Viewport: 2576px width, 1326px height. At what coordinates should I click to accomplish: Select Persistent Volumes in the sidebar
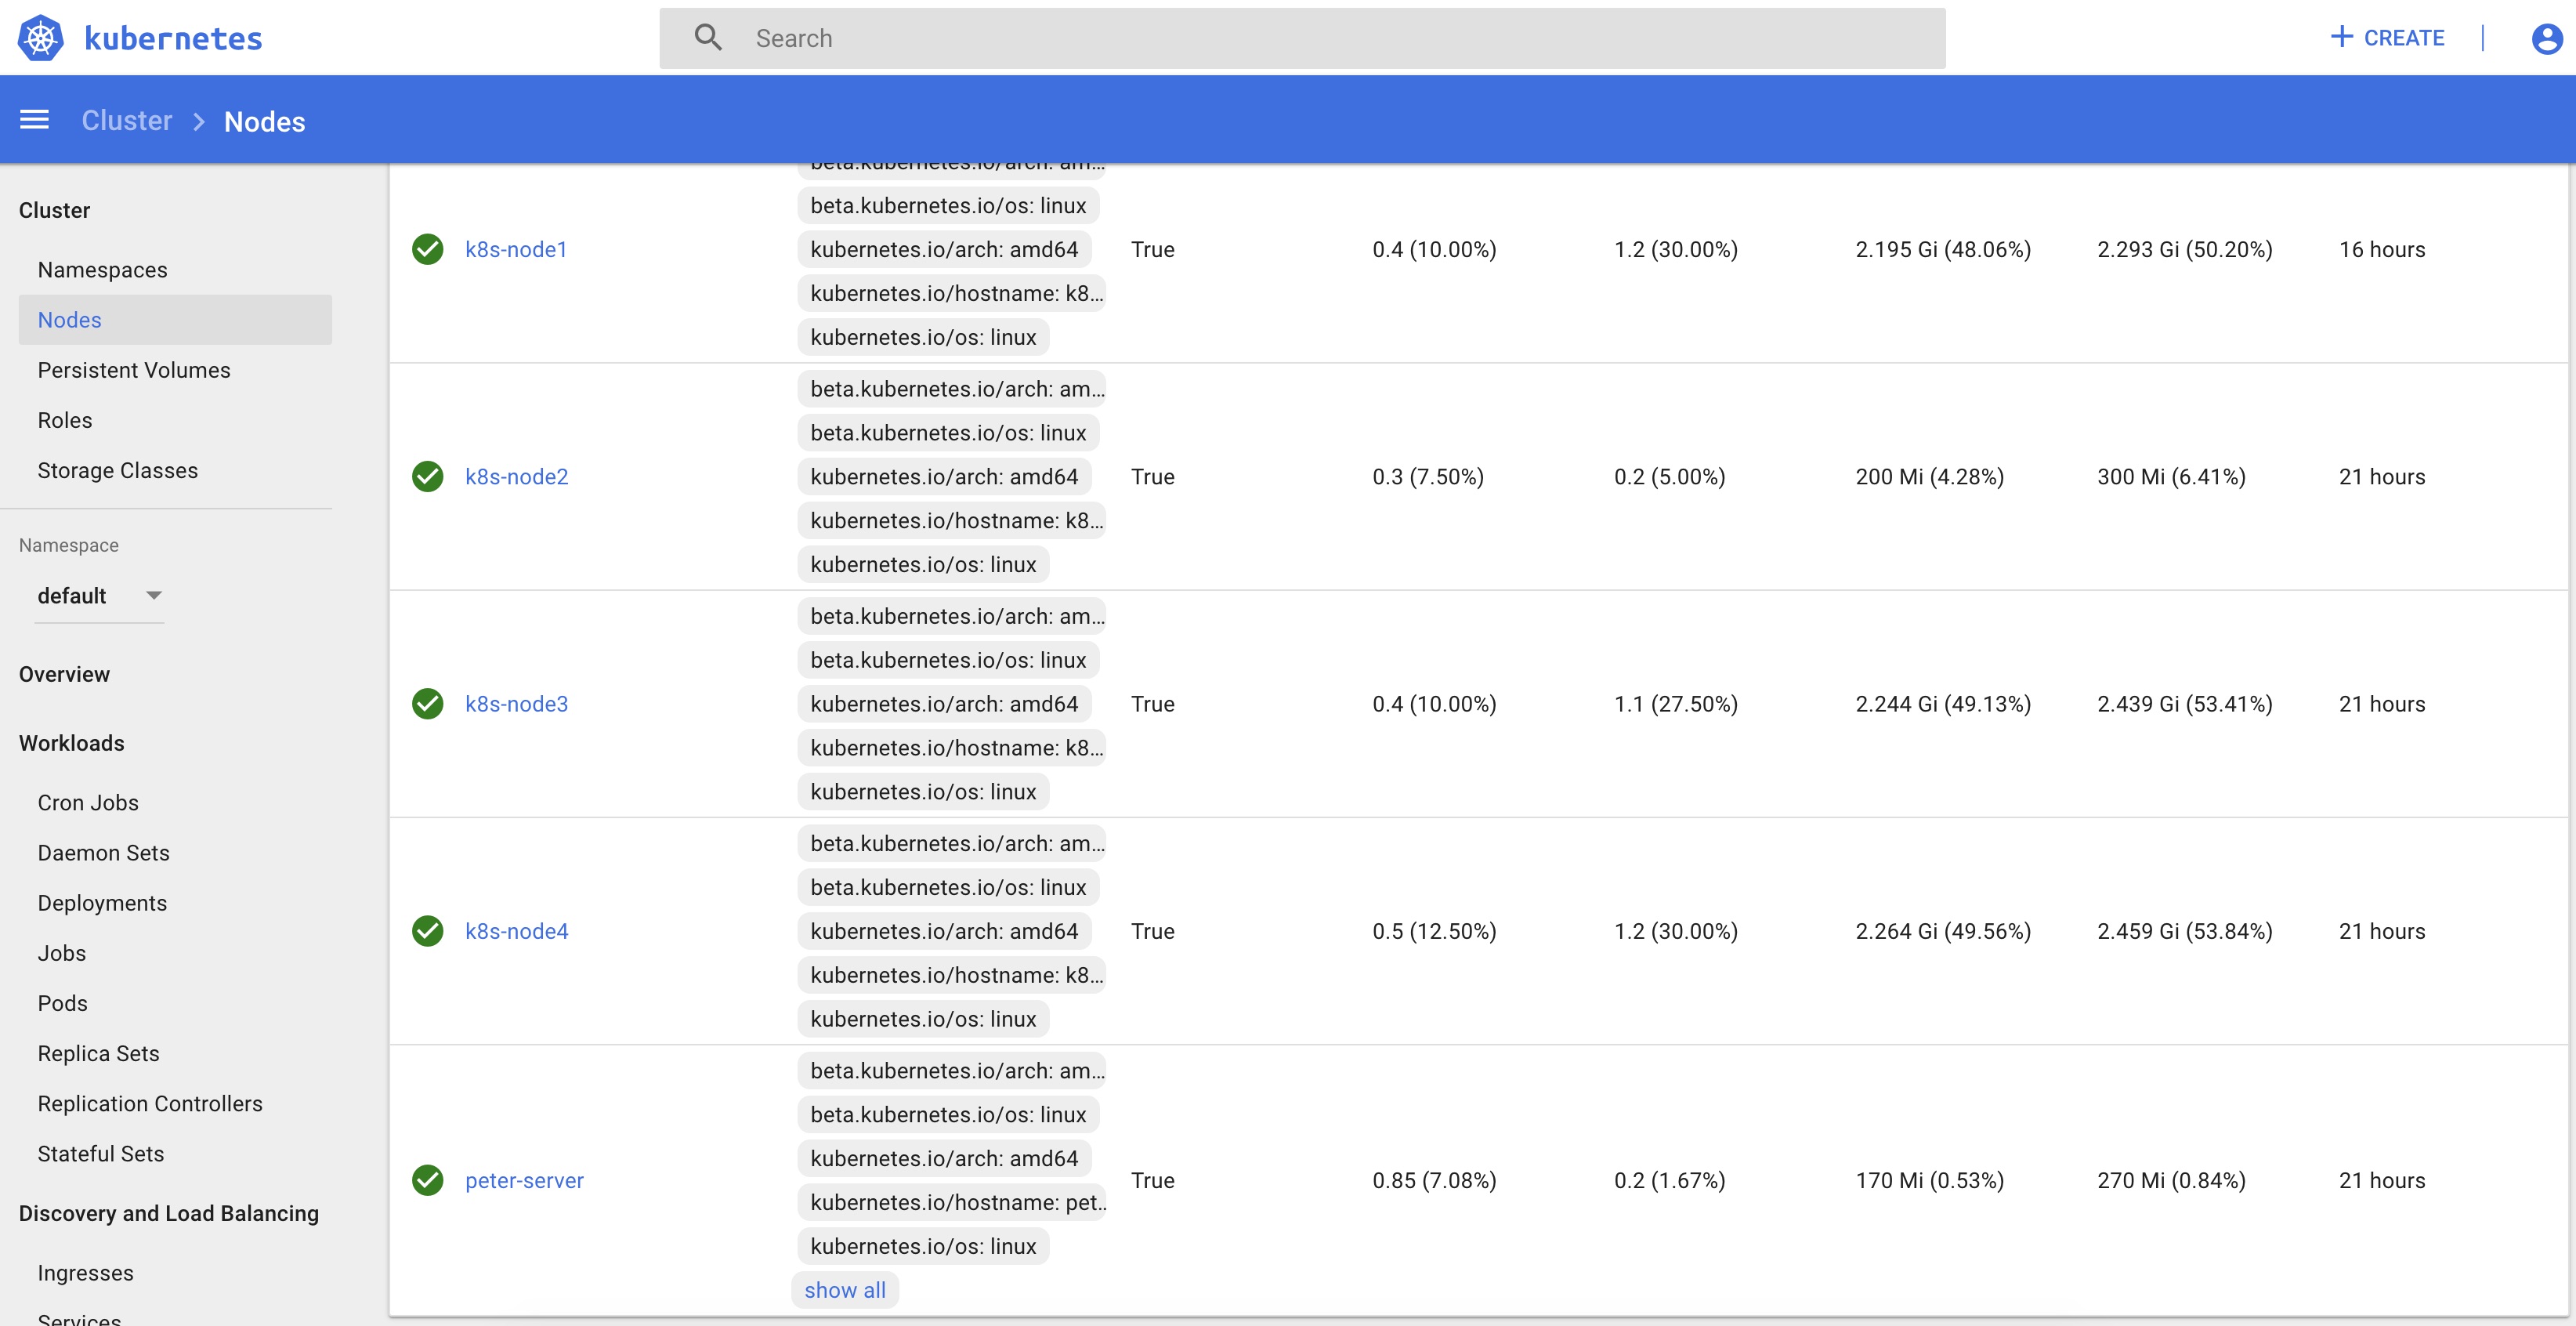[134, 370]
